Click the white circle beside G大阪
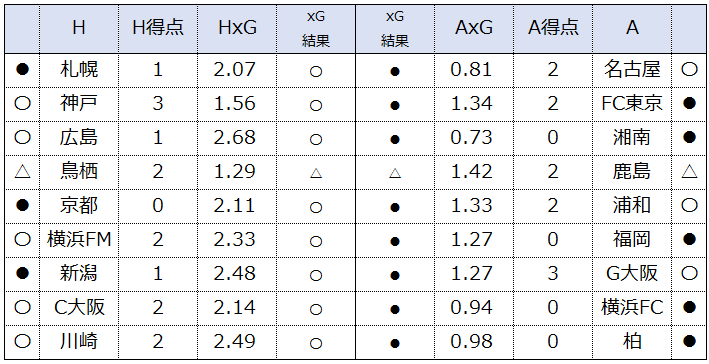 [689, 273]
